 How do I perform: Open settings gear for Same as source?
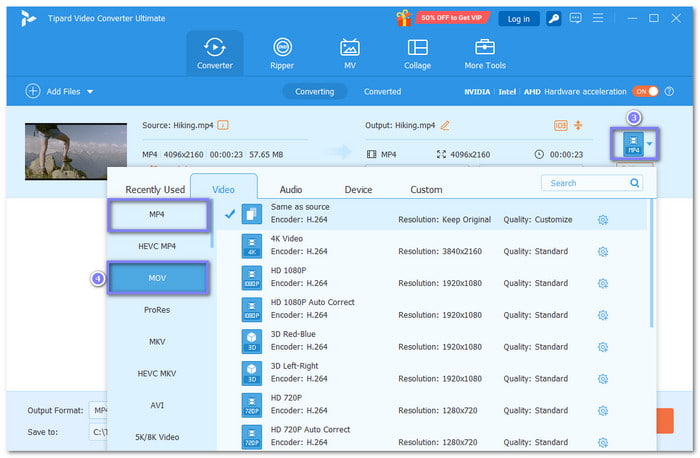603,220
